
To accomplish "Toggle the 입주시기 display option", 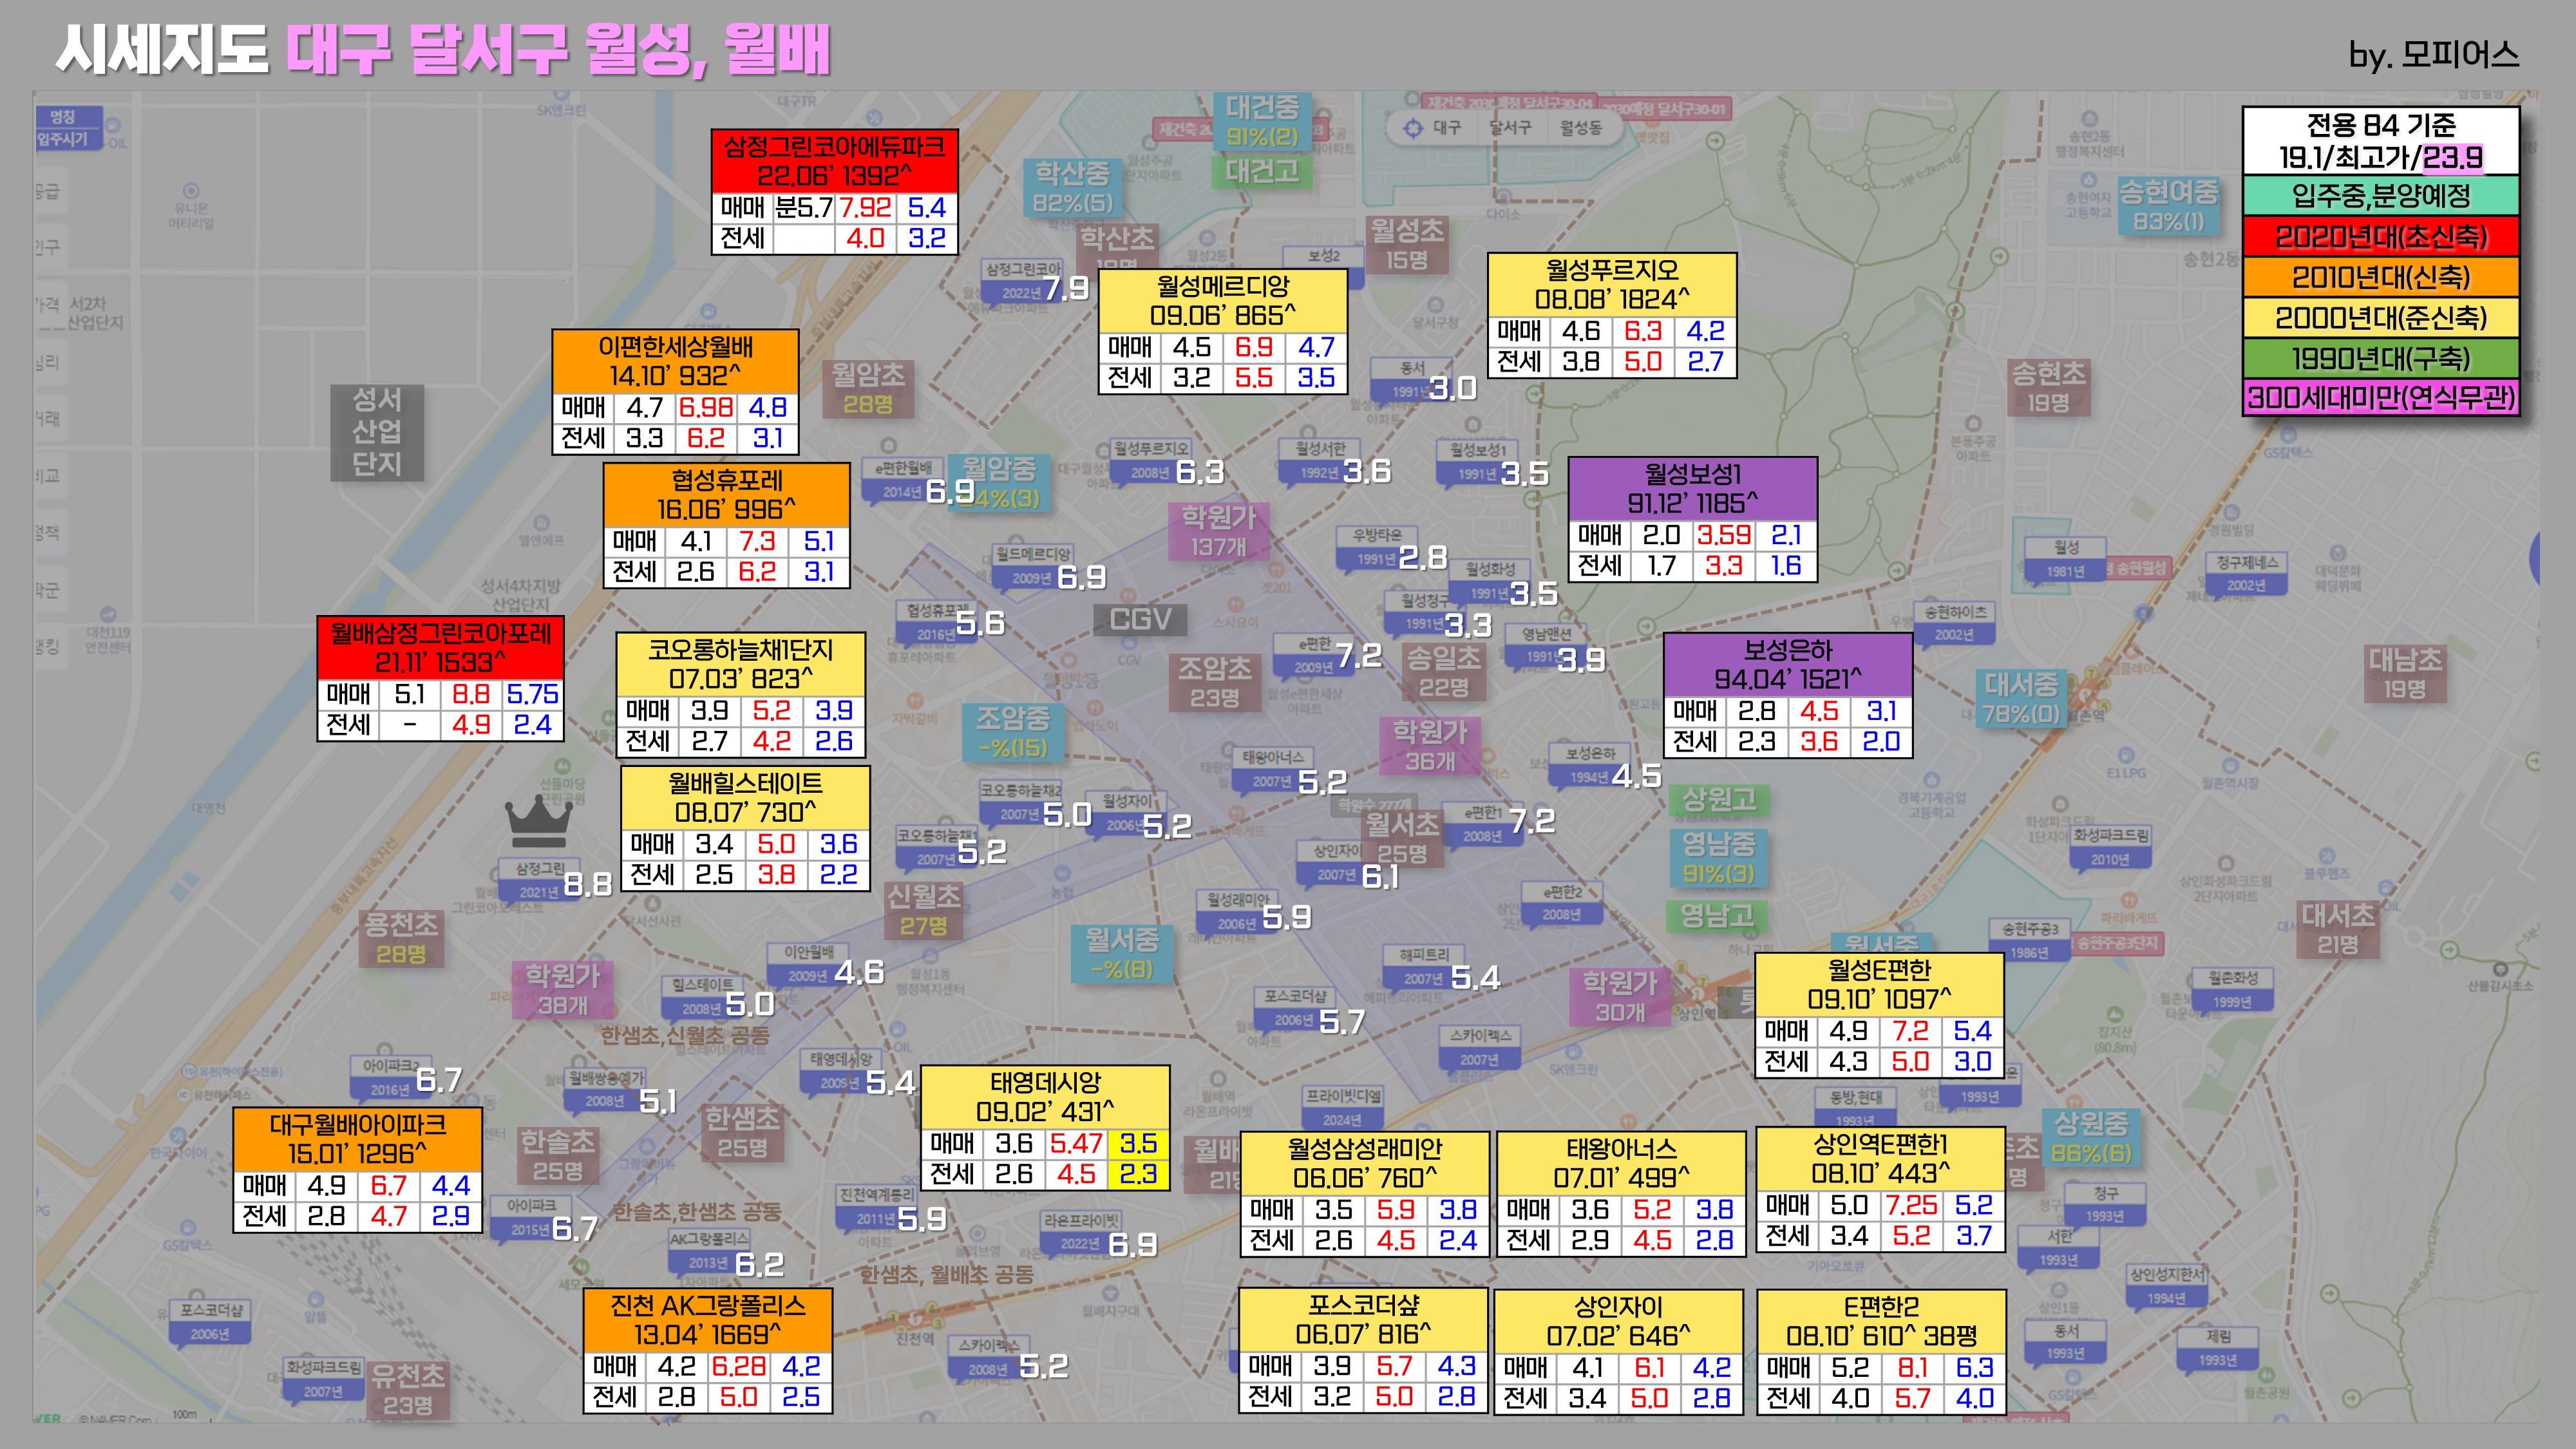I will pos(62,139).
